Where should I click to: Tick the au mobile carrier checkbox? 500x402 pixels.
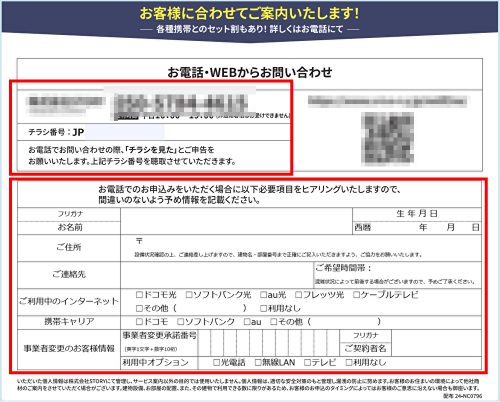click(247, 322)
